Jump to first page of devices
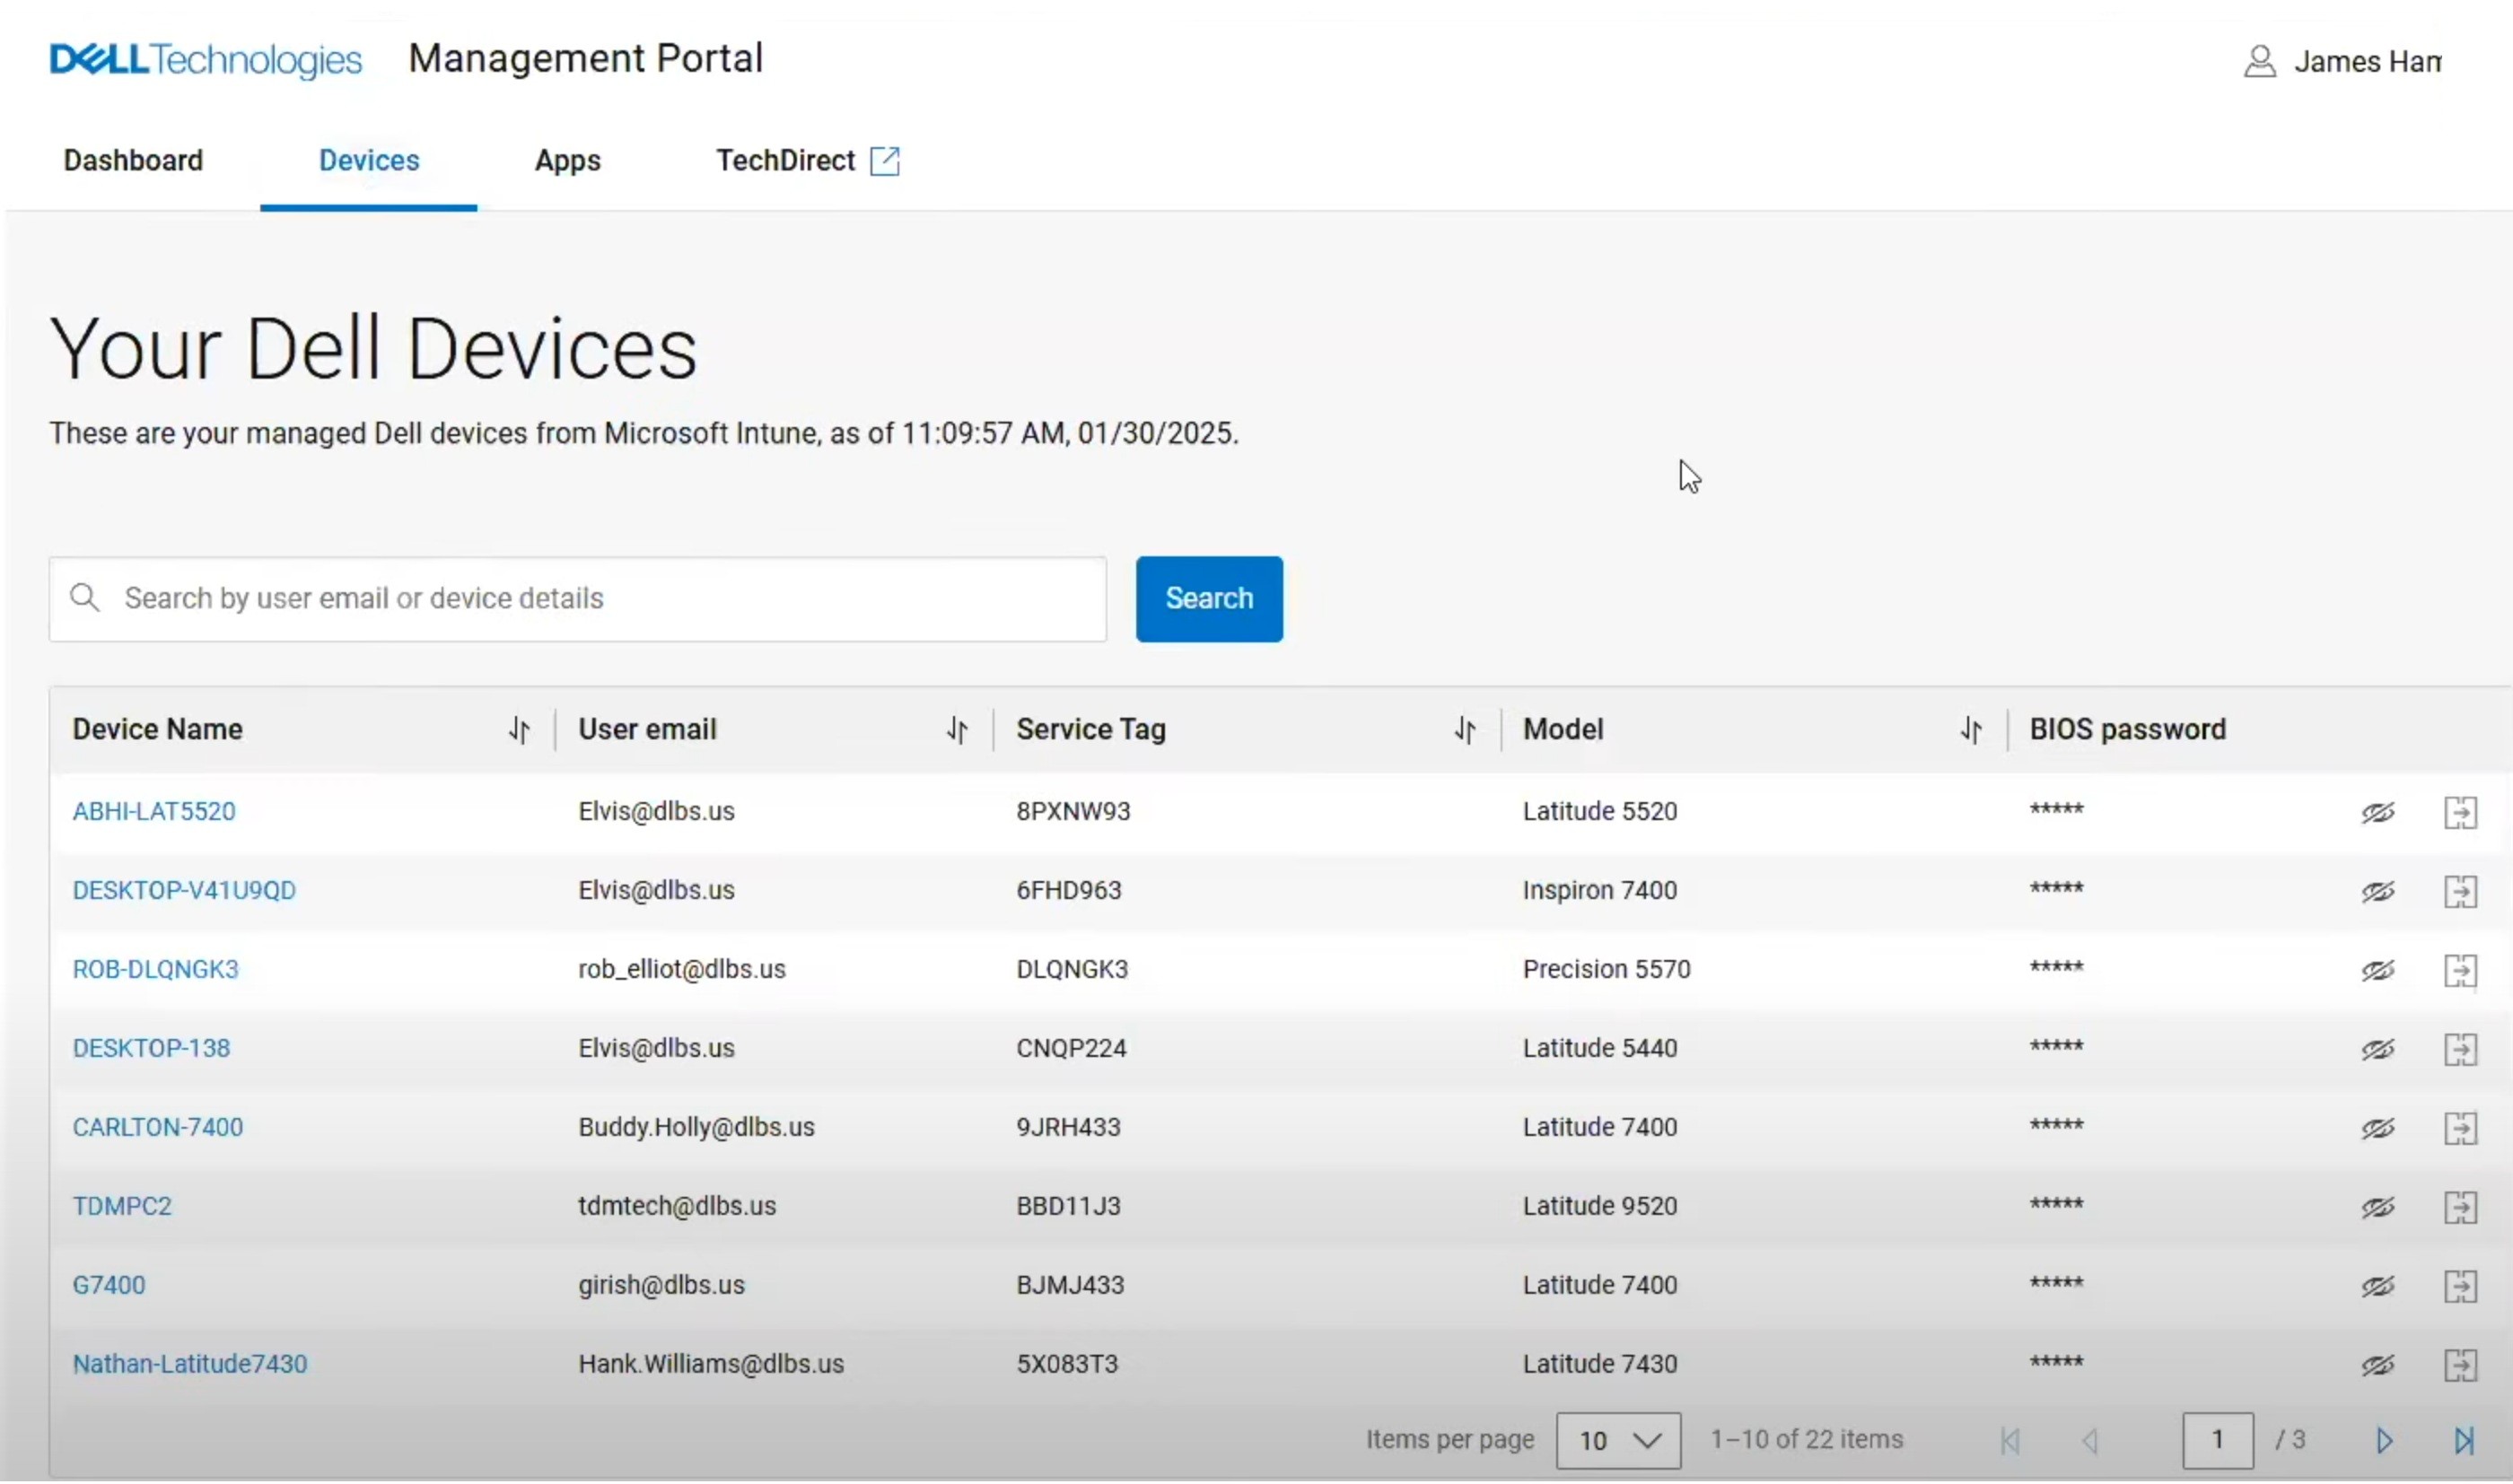This screenshot has height=1484, width=2513. point(2011,1440)
